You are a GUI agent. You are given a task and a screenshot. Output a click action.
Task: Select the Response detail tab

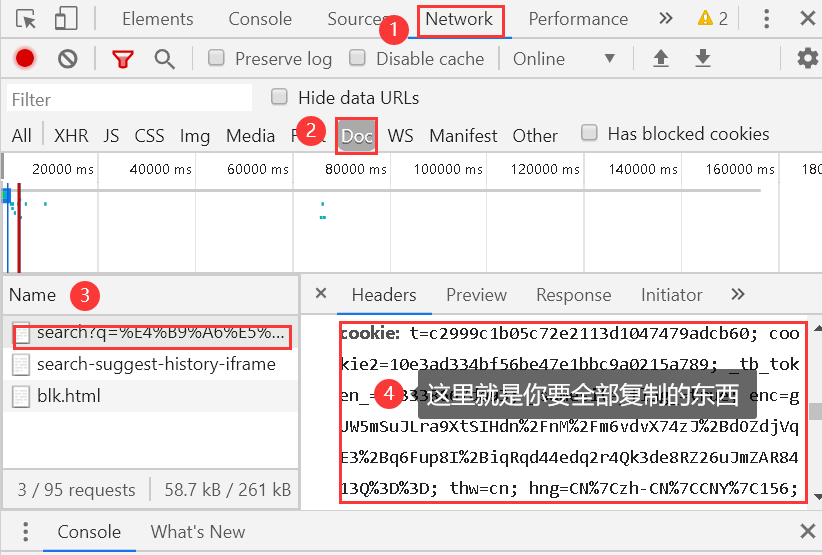pos(574,295)
